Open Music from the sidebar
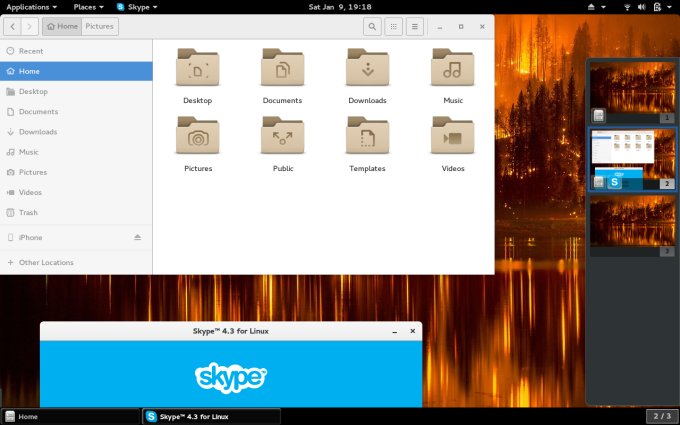This screenshot has height=425, width=680. click(76, 152)
